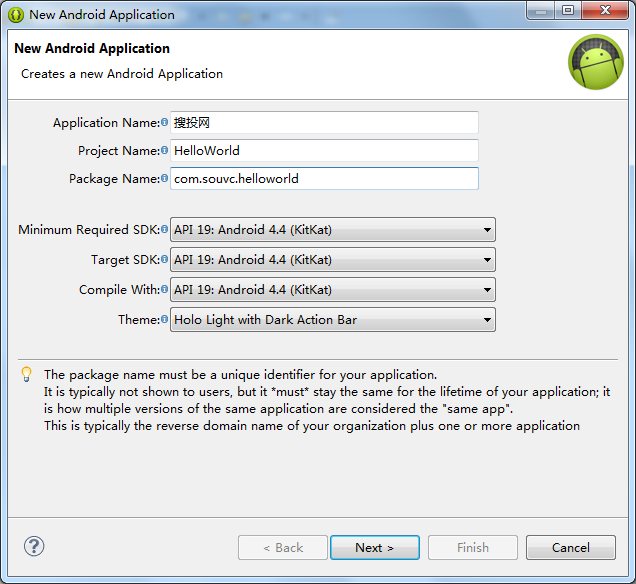The height and width of the screenshot is (584, 636).
Task: Click the info icon beside Target SDK
Action: (x=164, y=259)
